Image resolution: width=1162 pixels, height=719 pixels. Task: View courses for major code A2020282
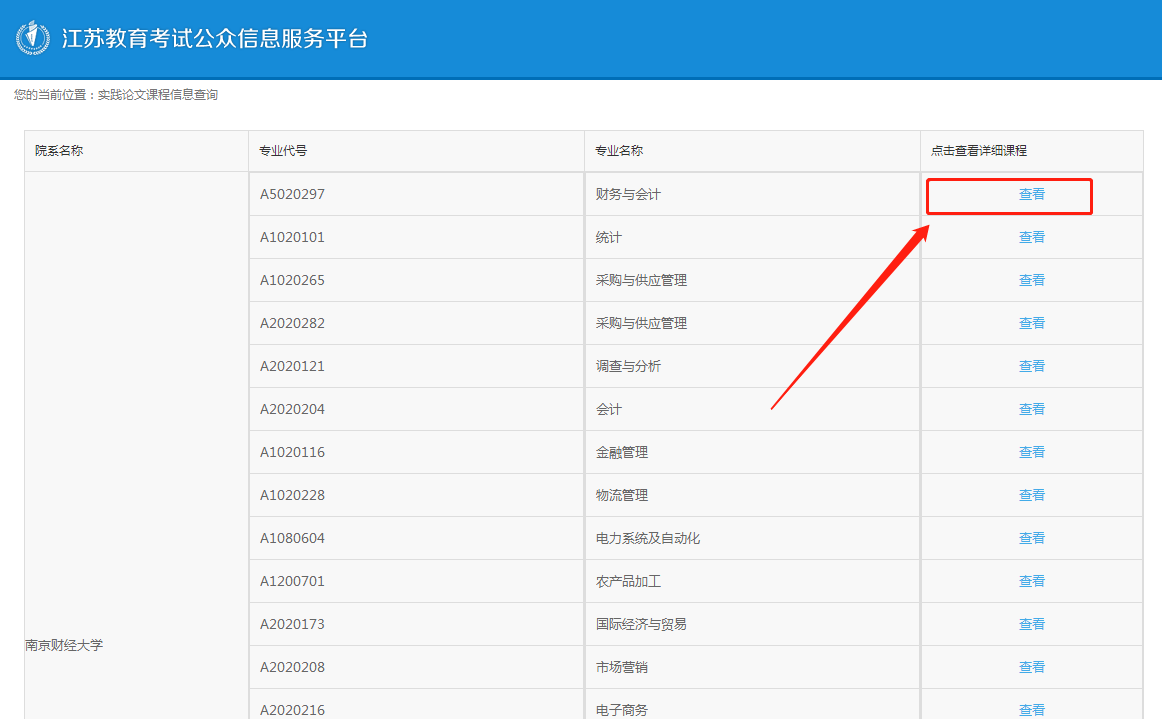click(1031, 324)
